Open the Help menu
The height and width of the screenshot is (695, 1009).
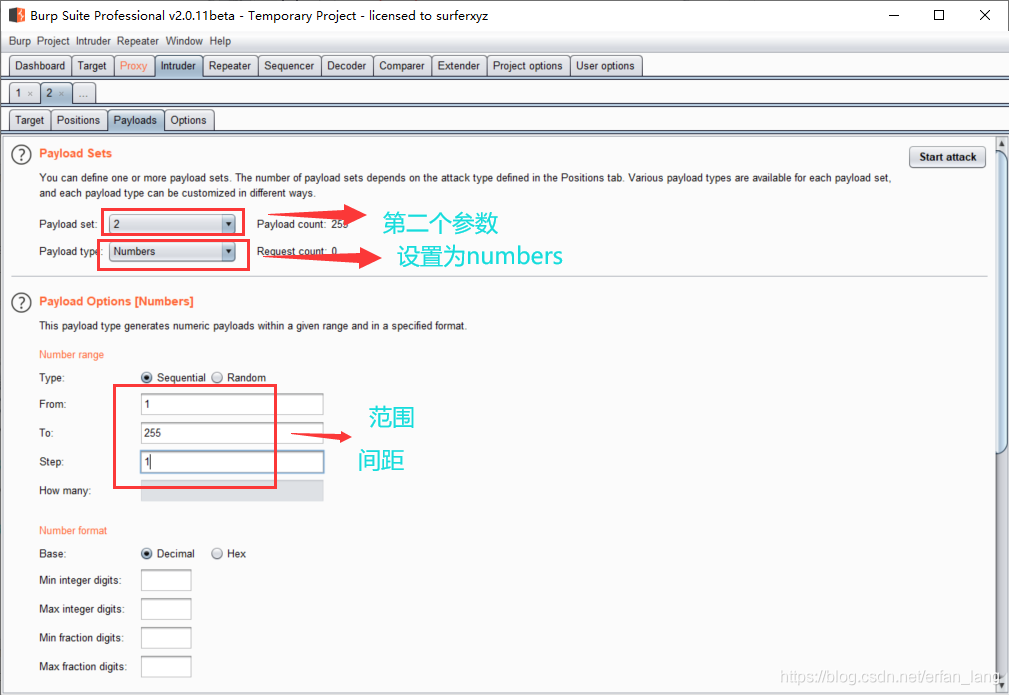pyautogui.click(x=220, y=41)
